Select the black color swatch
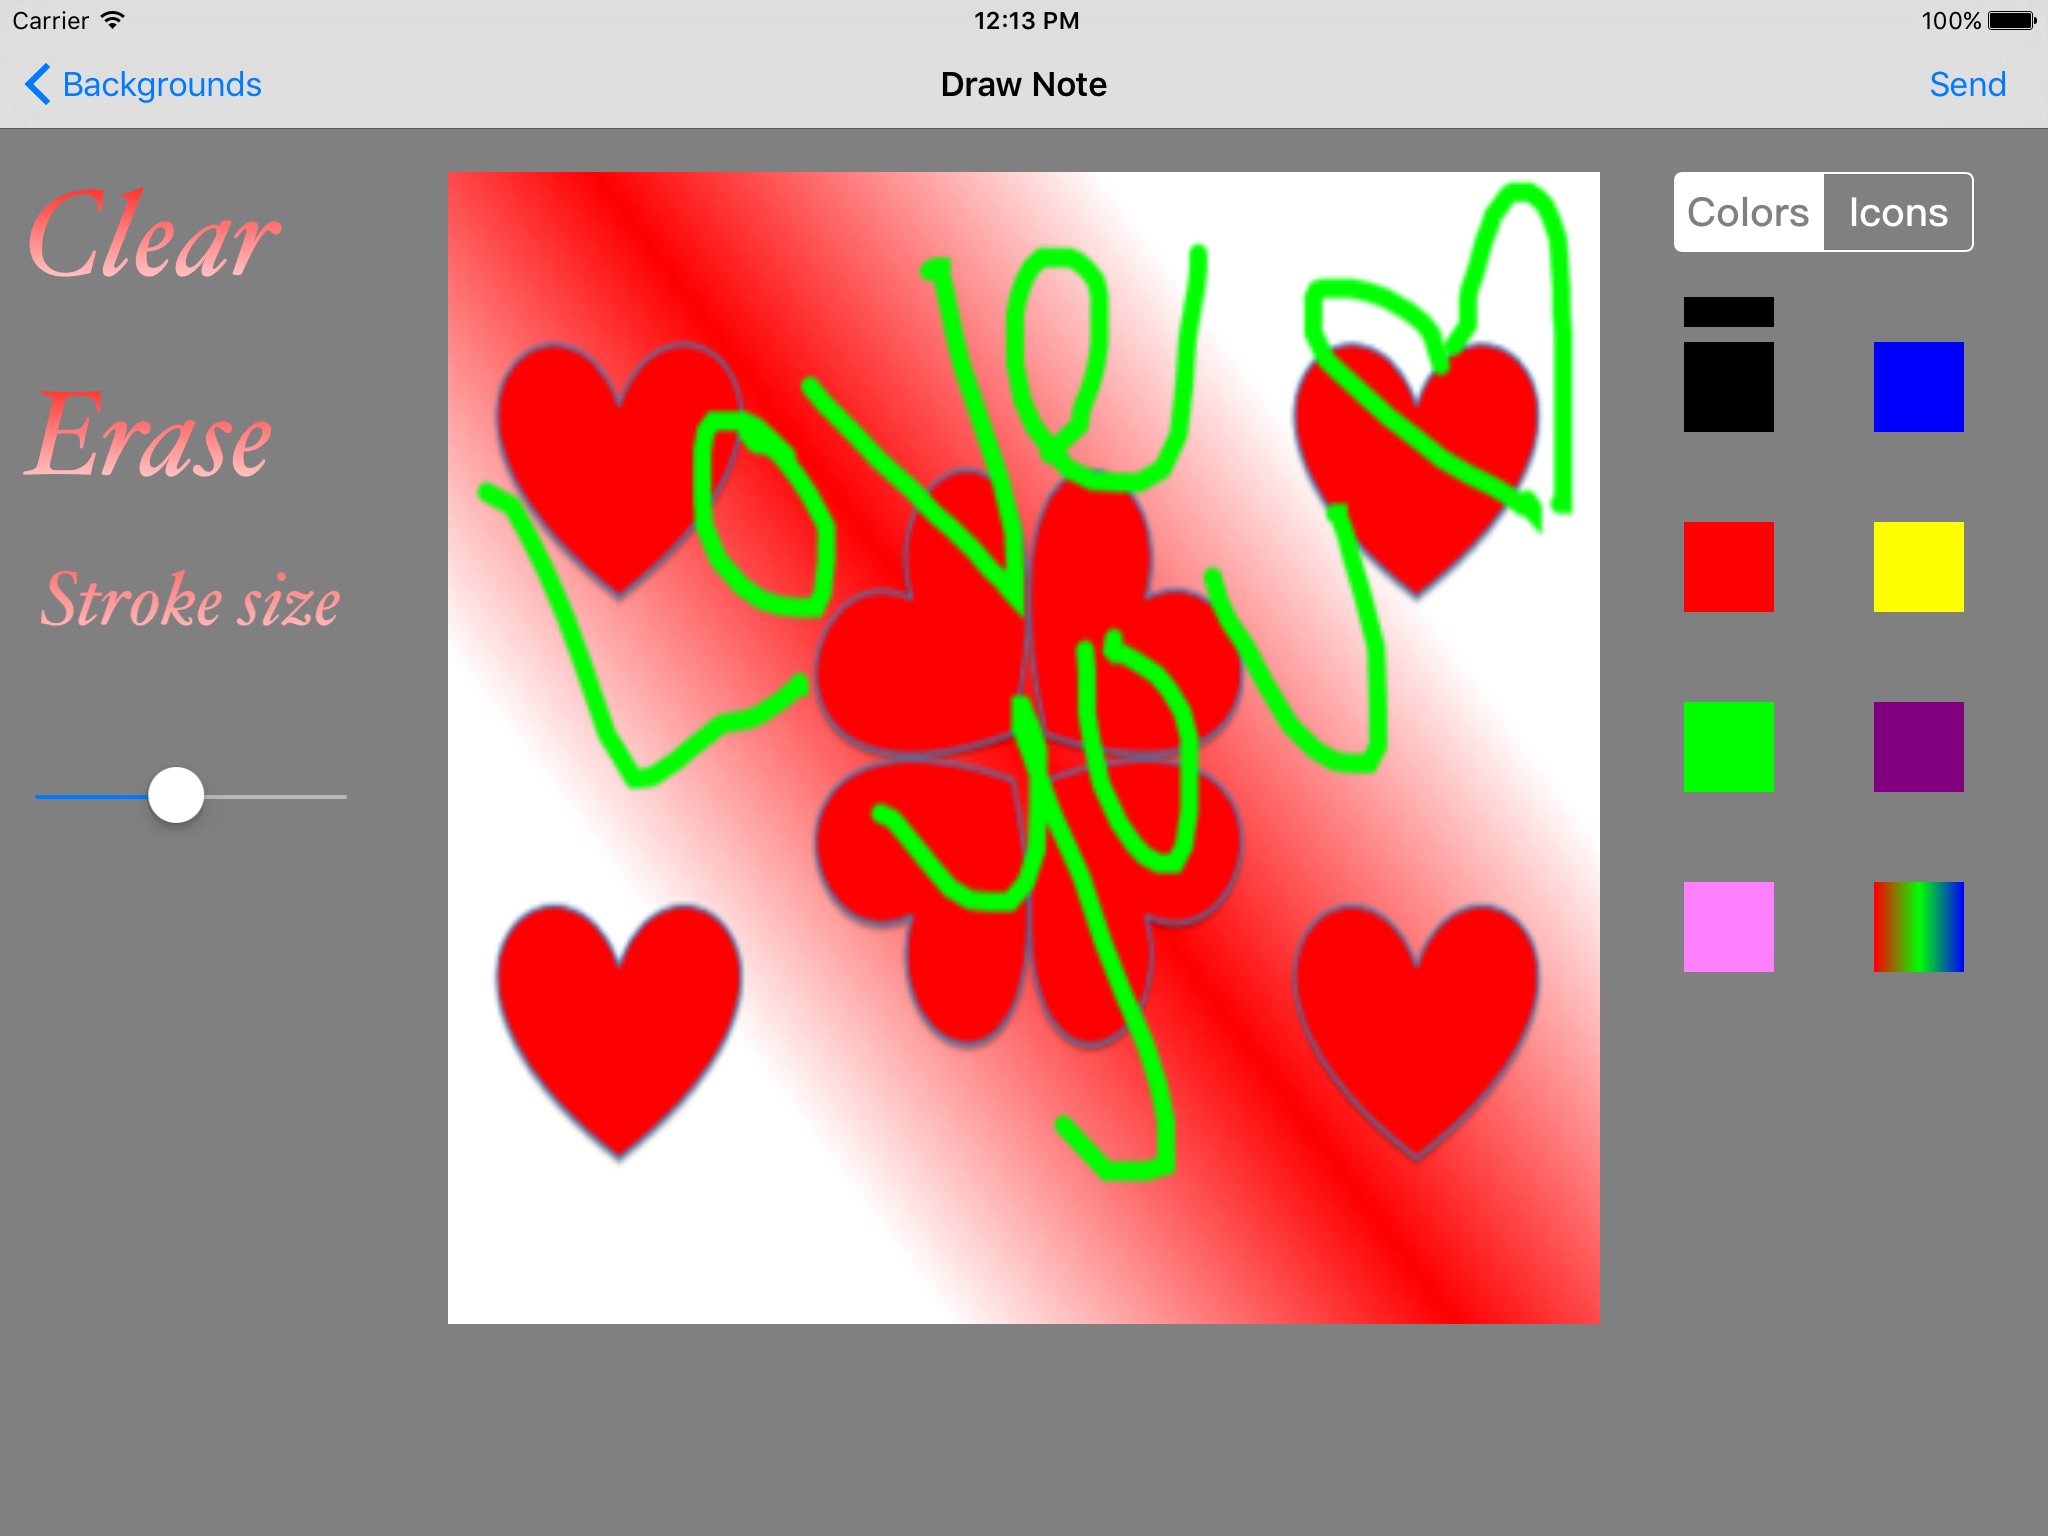This screenshot has width=2048, height=1536. (x=1728, y=387)
